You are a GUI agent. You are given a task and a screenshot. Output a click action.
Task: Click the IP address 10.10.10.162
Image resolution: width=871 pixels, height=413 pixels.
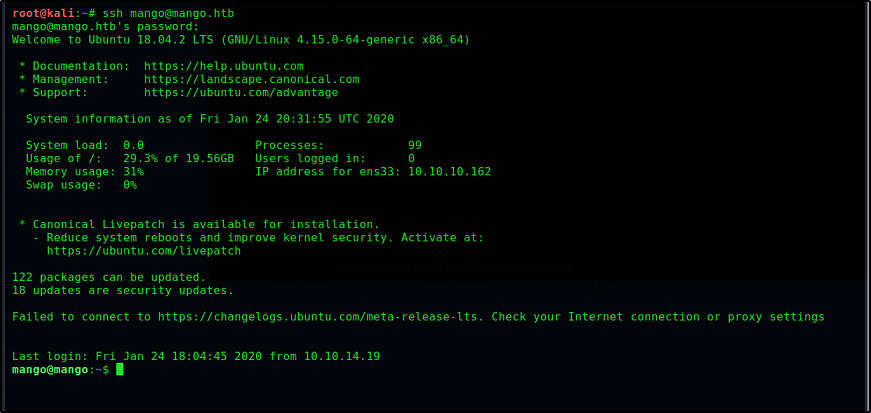point(449,172)
